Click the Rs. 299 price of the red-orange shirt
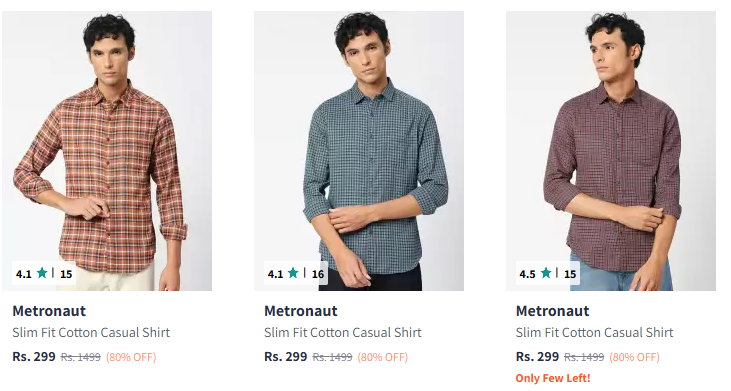 34,357
